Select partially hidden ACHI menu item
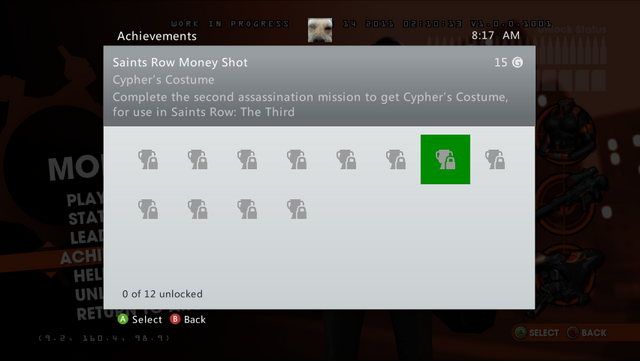Viewport: 640px width, 361px height. 81,256
